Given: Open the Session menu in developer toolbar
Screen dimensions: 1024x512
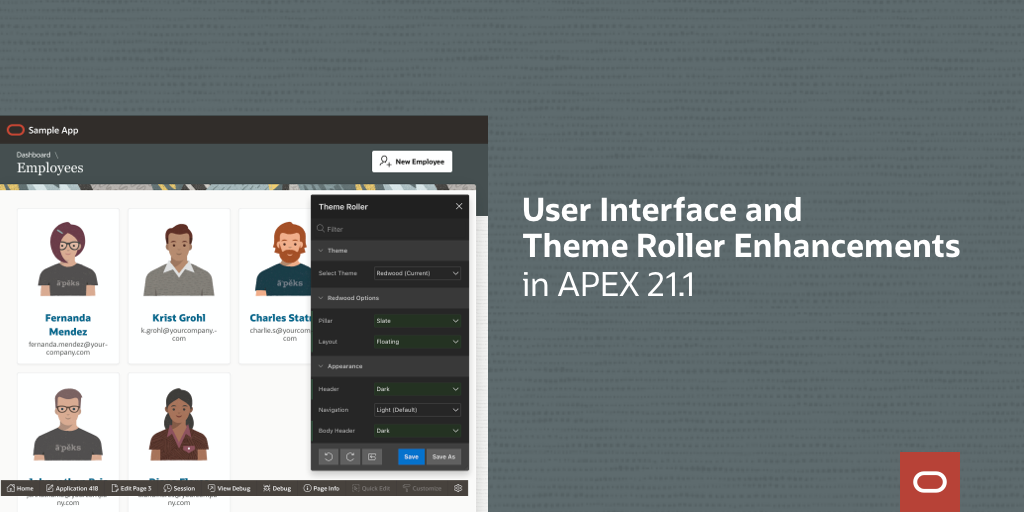Looking at the screenshot, I should [180, 488].
